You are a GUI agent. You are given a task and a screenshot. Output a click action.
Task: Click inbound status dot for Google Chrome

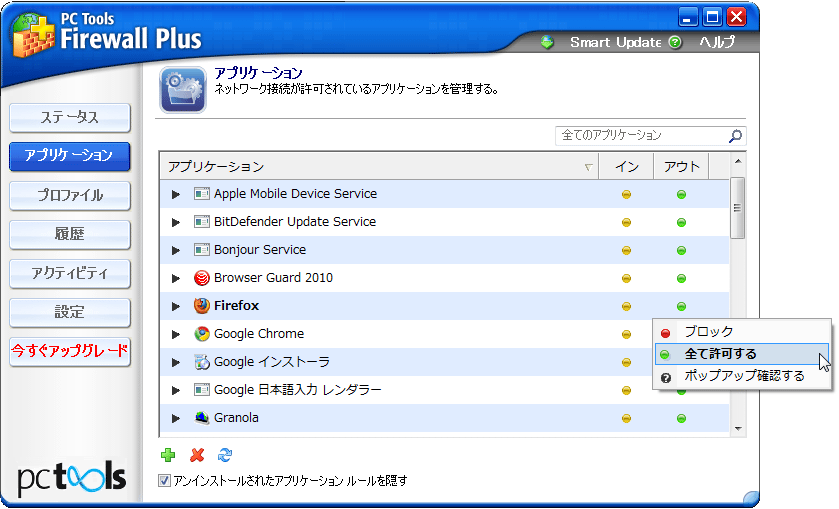point(626,335)
